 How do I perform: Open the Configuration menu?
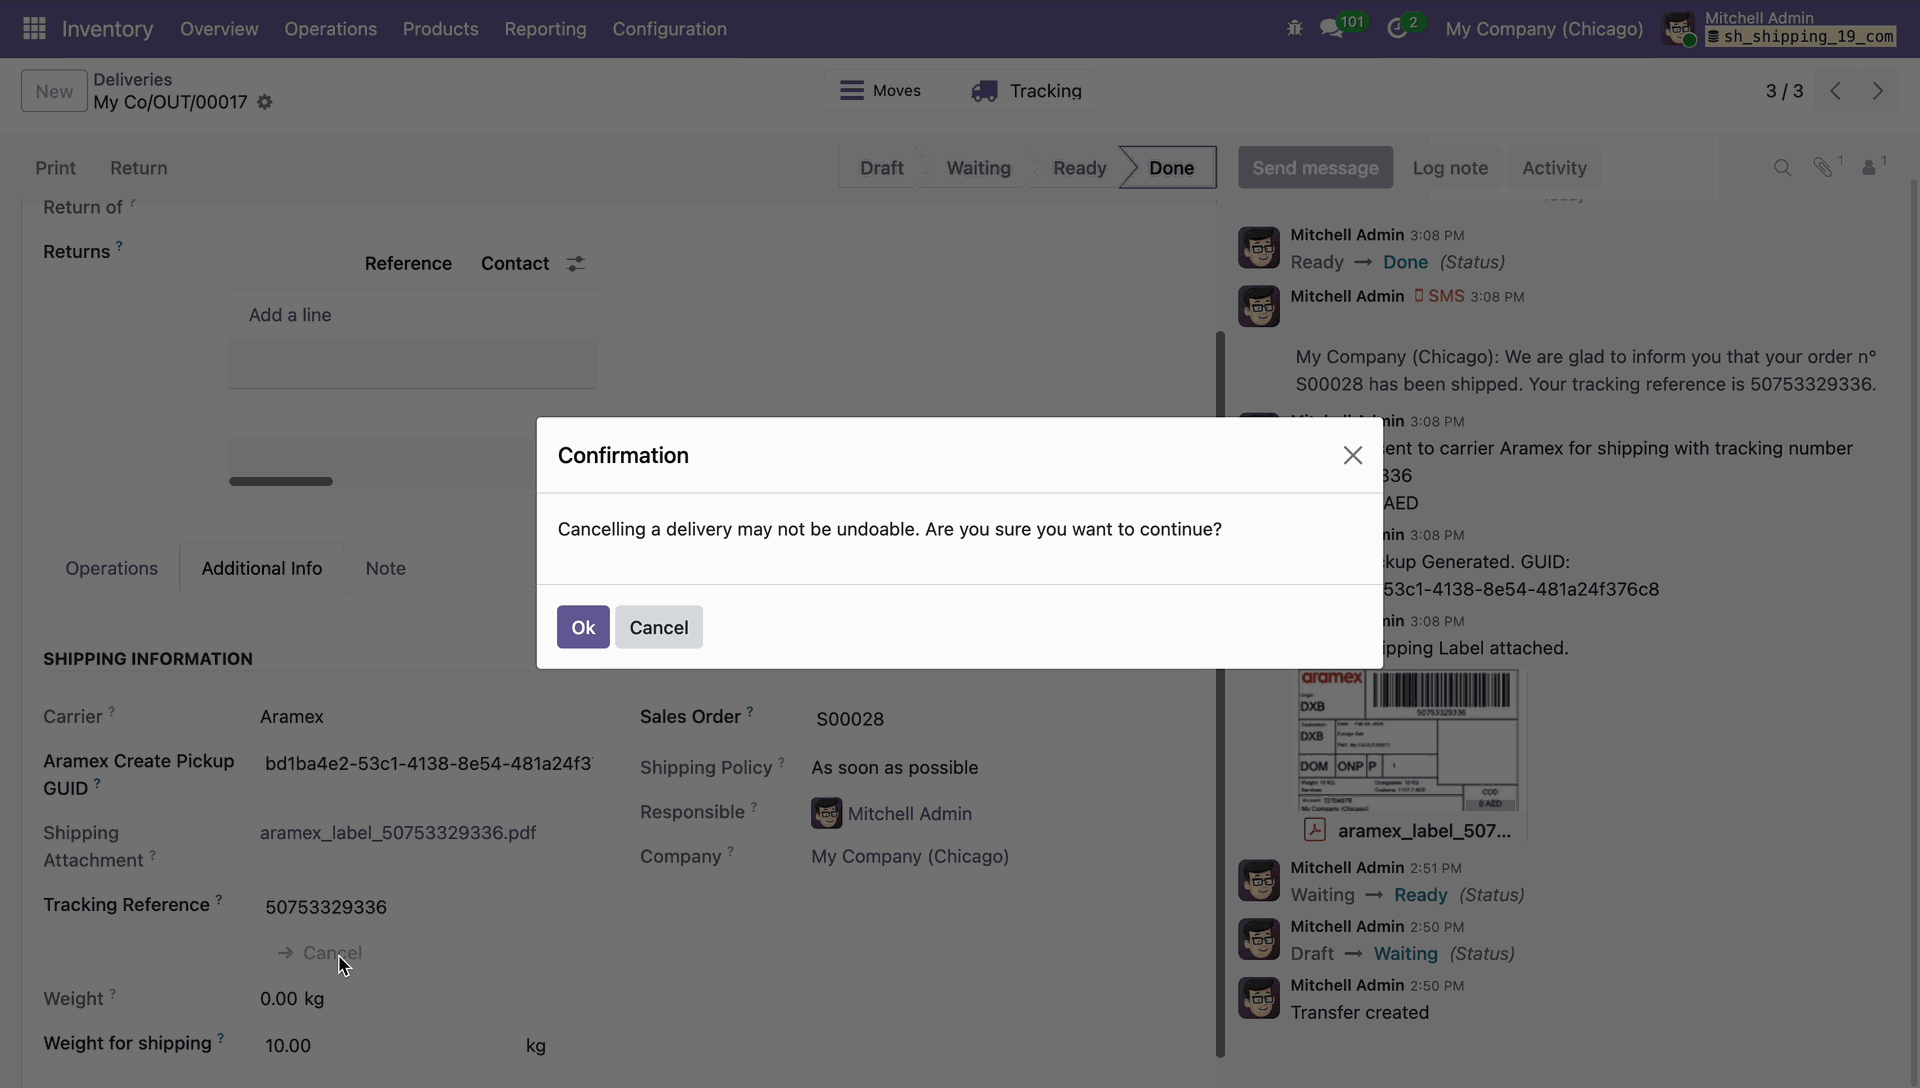click(x=669, y=29)
